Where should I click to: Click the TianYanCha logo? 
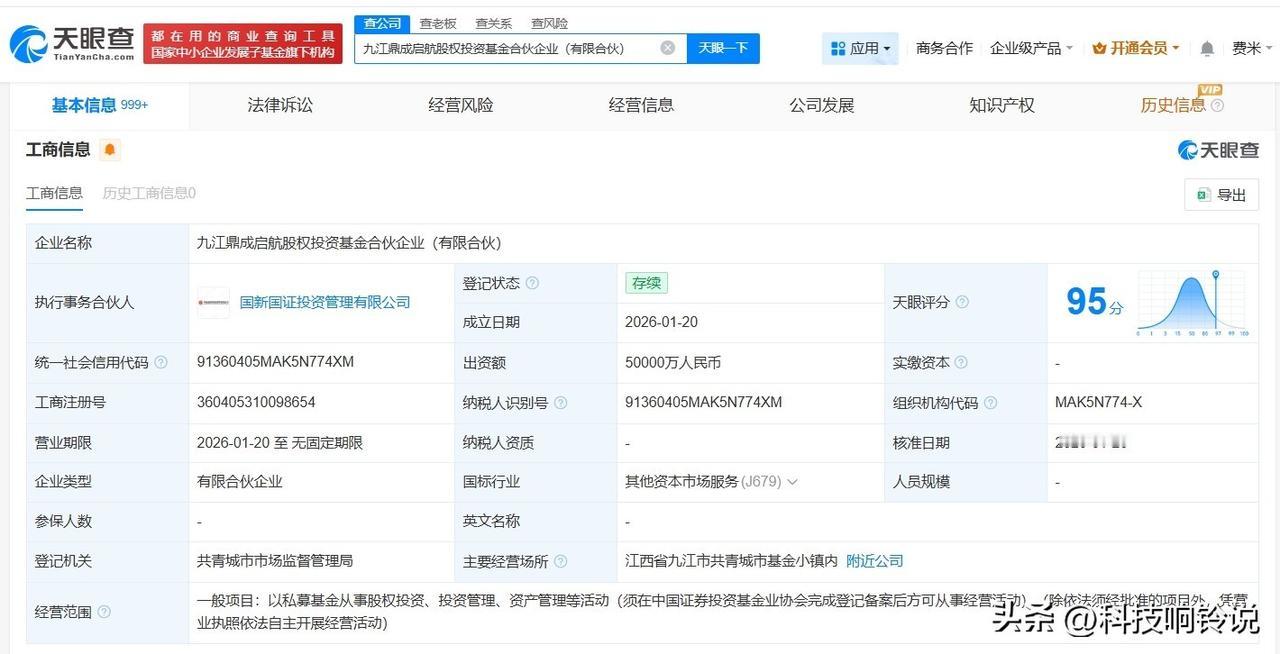tap(60, 44)
